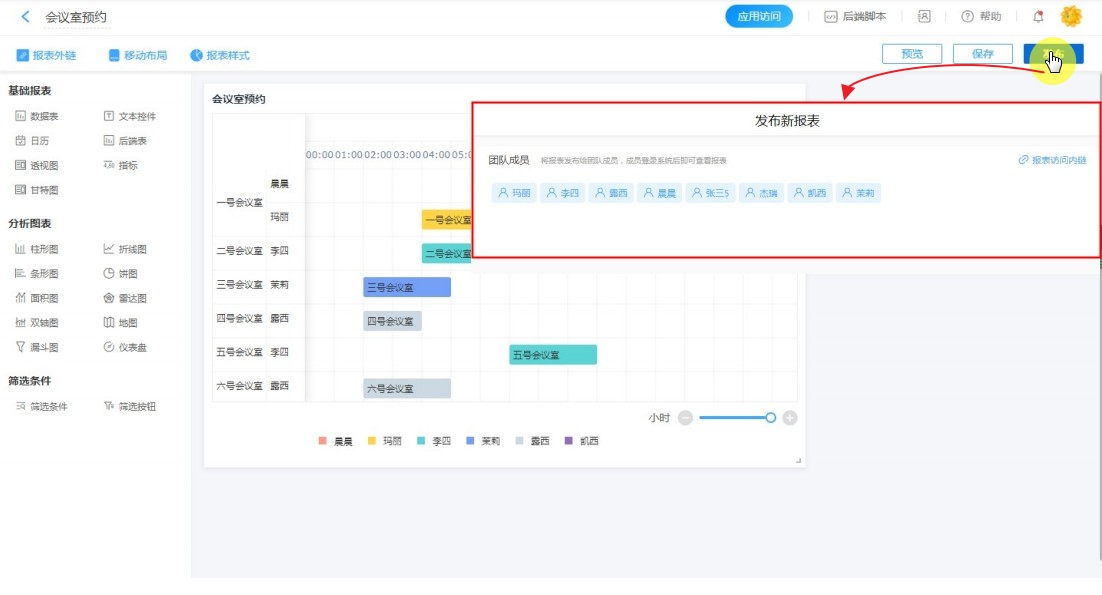Save the report with 保存 button
The image size is (1102, 595).
click(982, 54)
